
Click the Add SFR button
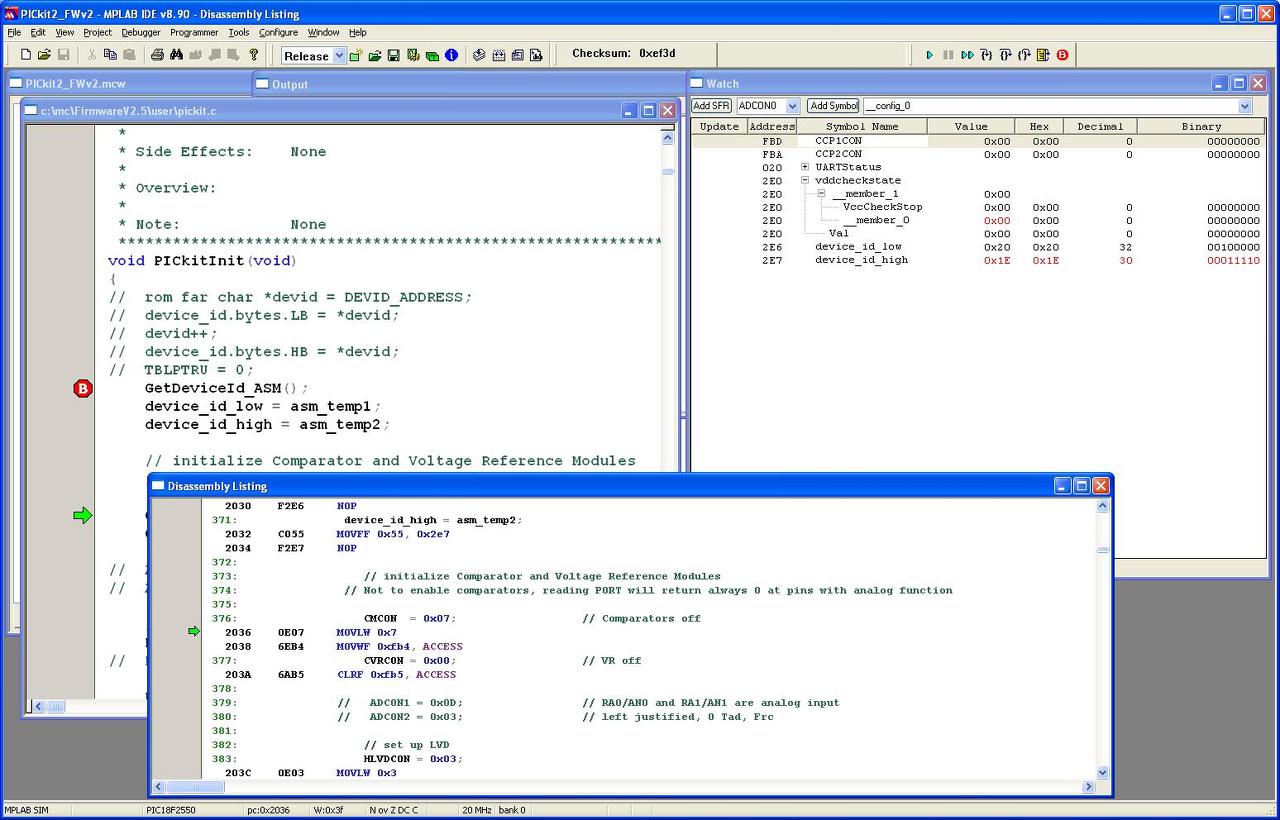pos(712,106)
